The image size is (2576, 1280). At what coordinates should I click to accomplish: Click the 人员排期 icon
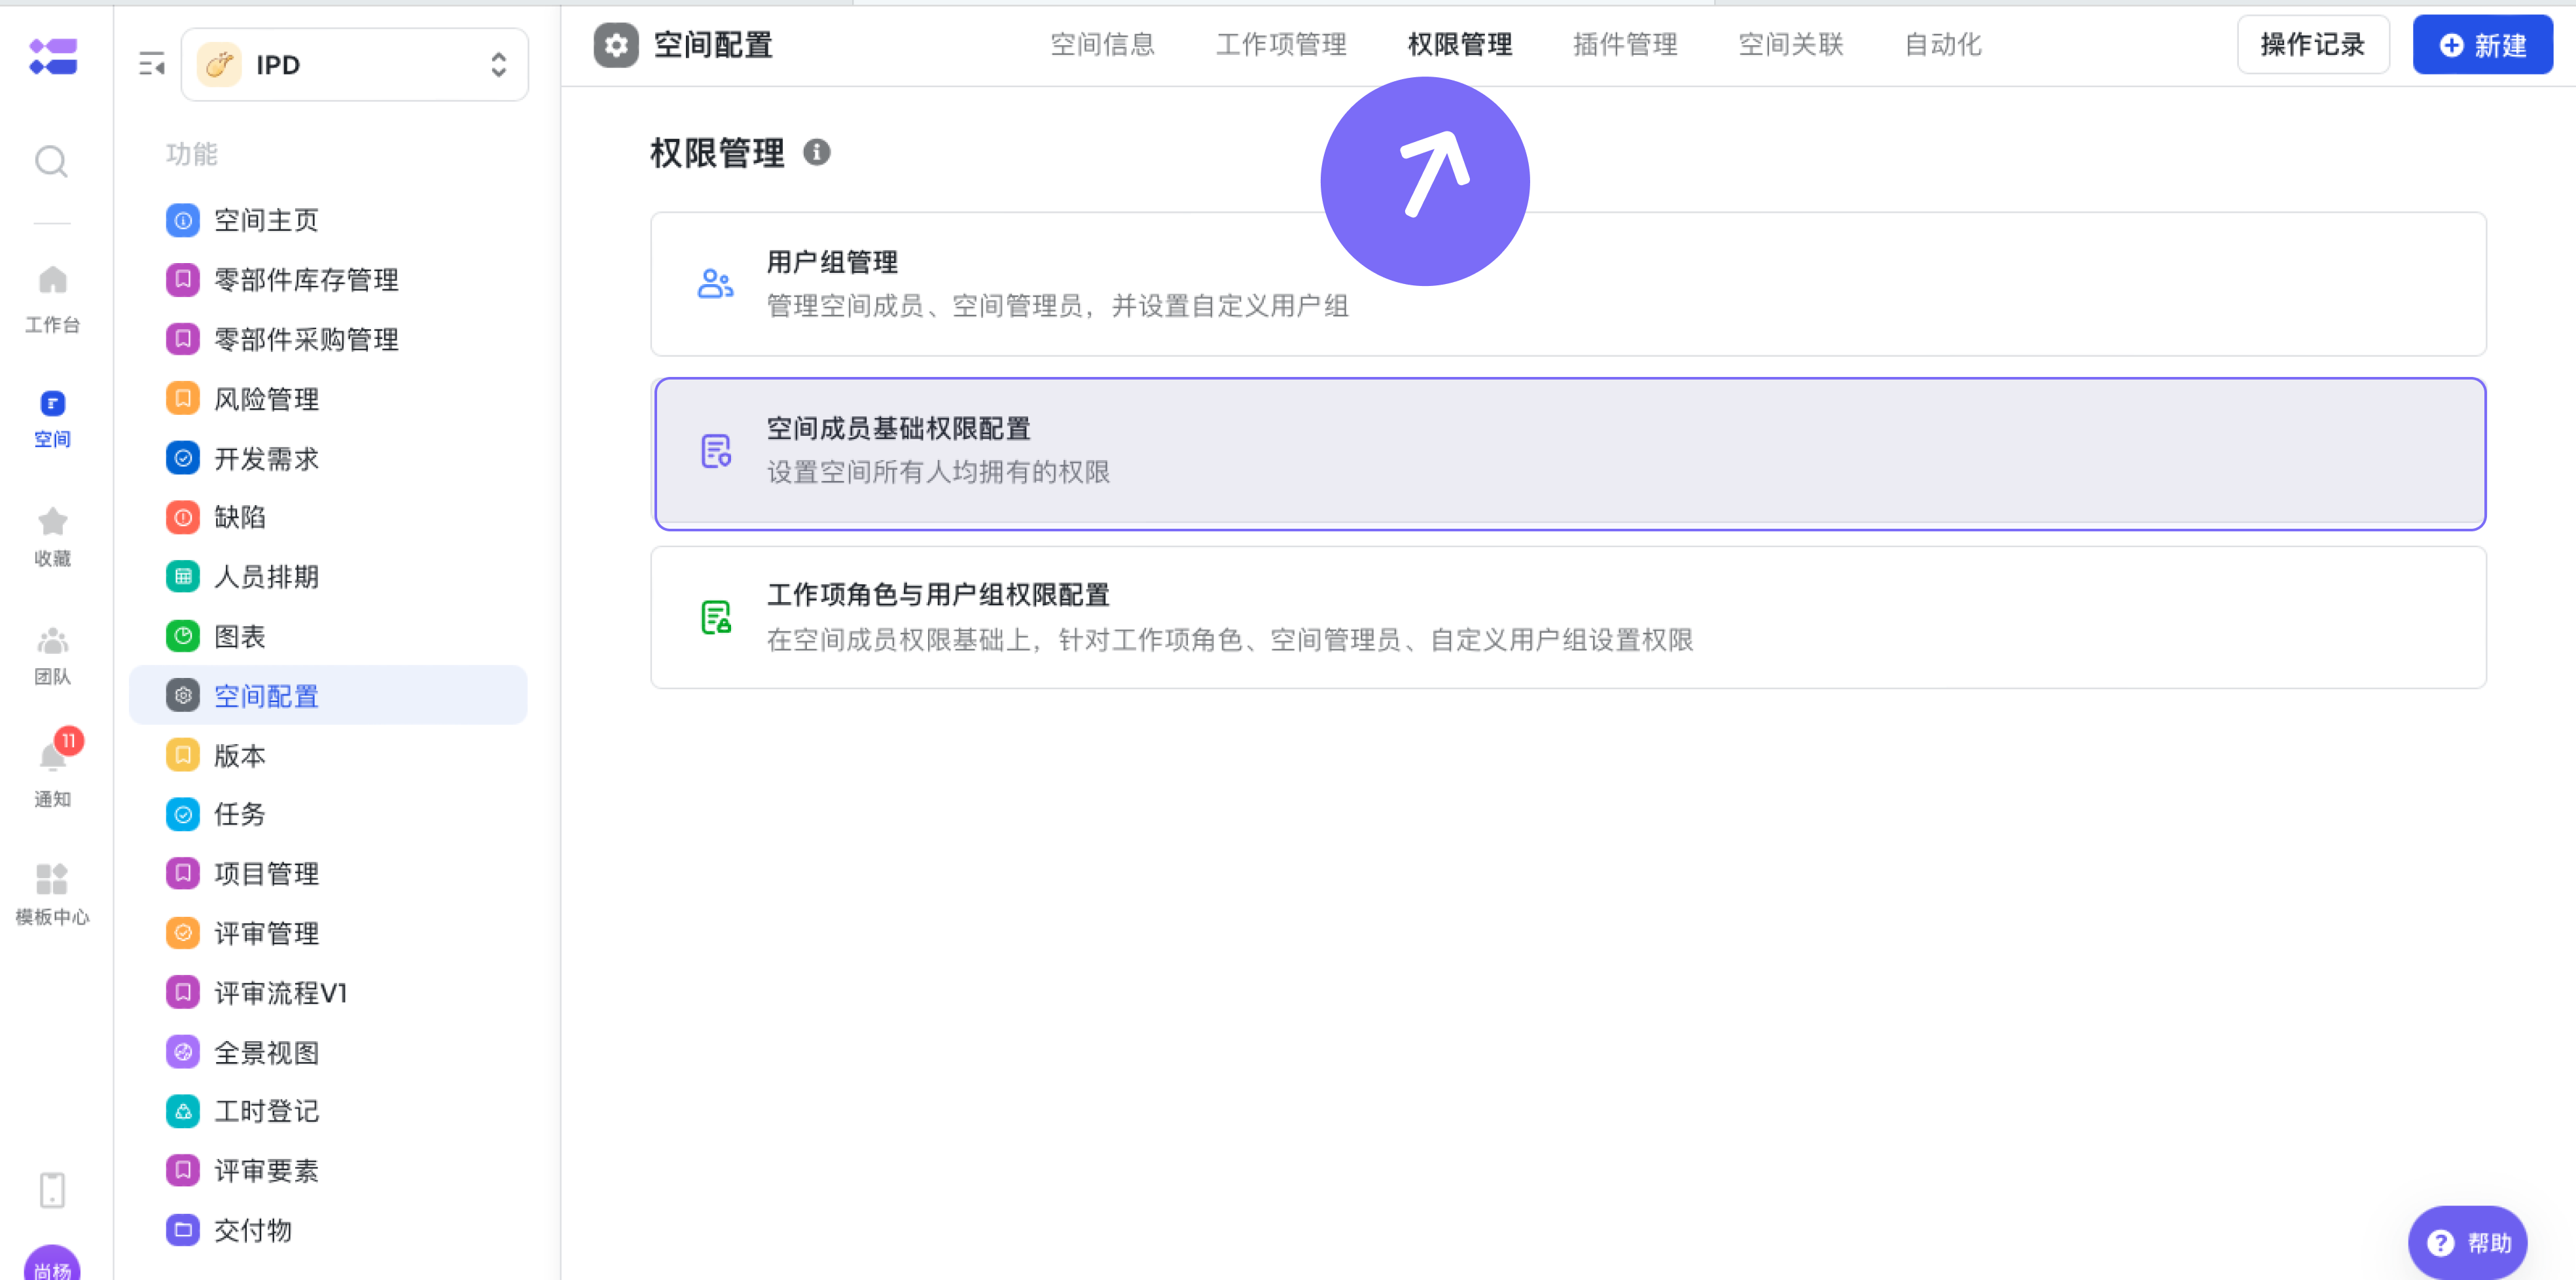coord(183,576)
